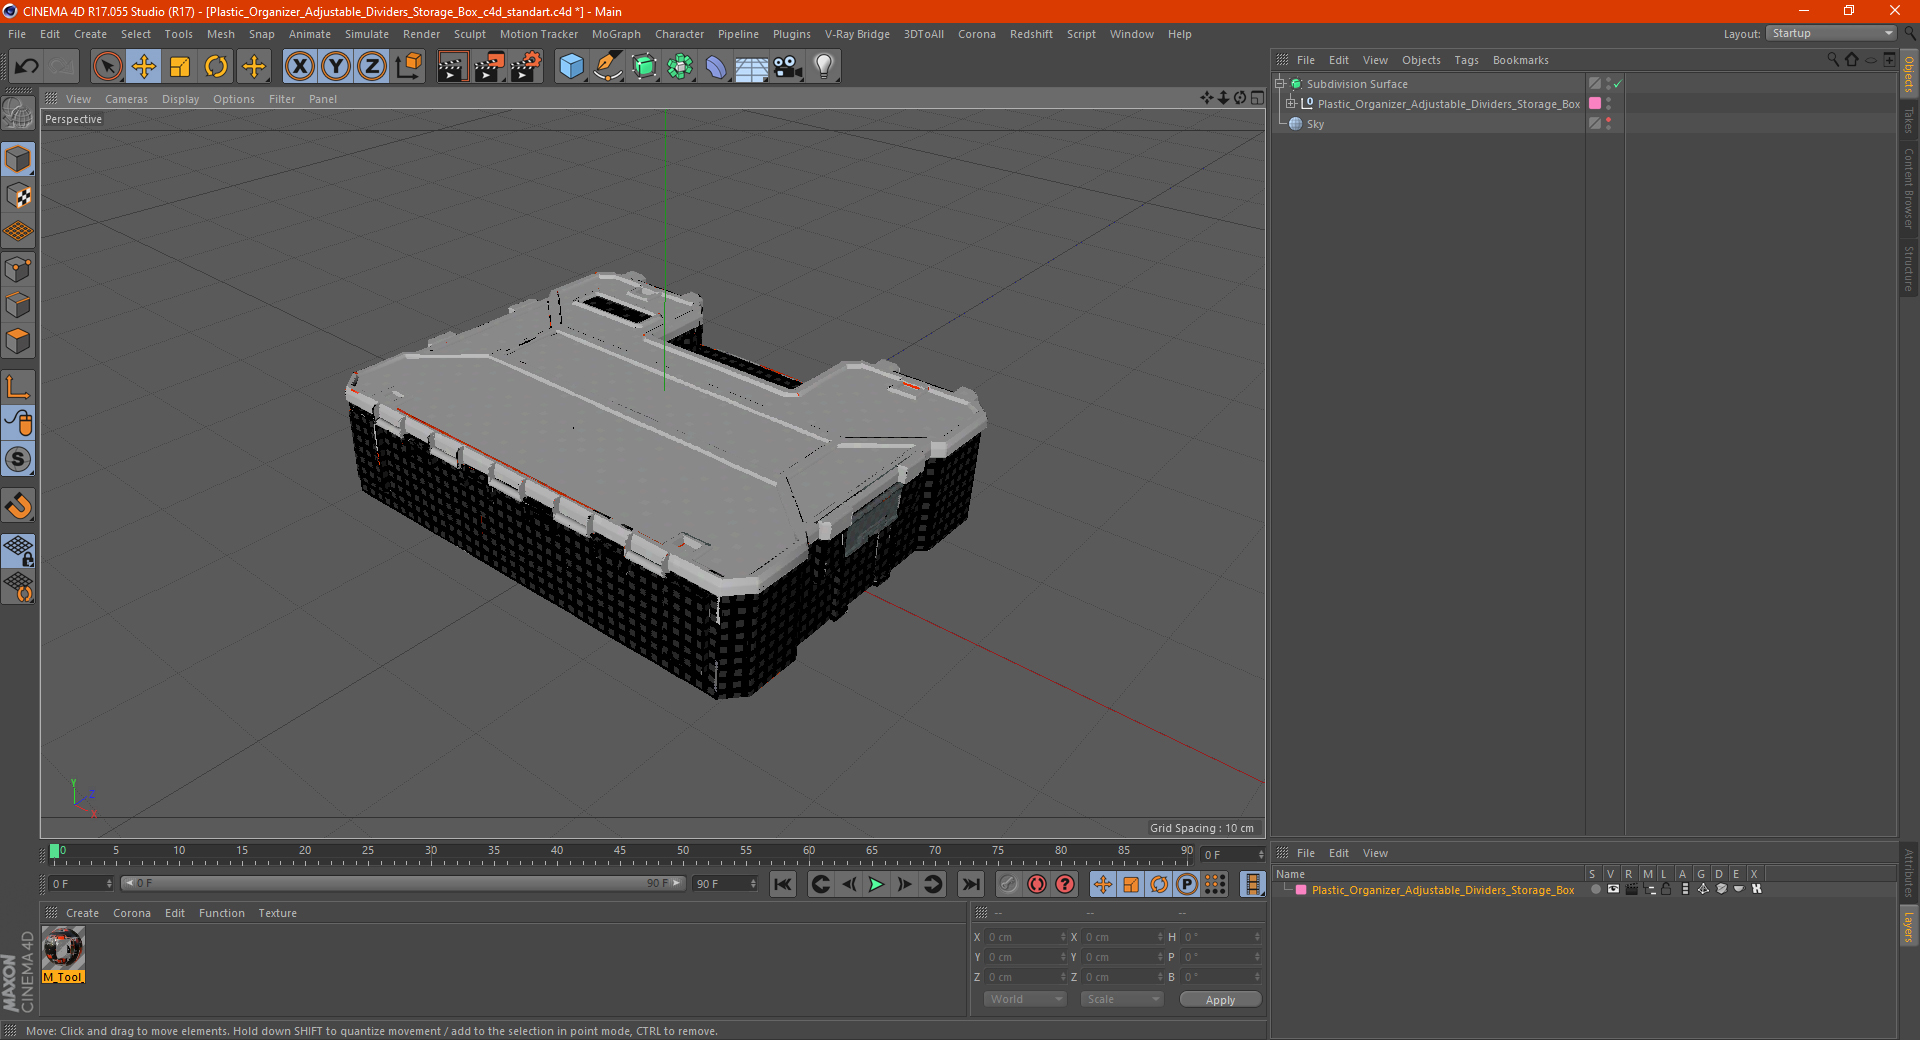Activate the Rotate tool in toolbar
1920x1040 pixels.
(x=216, y=67)
